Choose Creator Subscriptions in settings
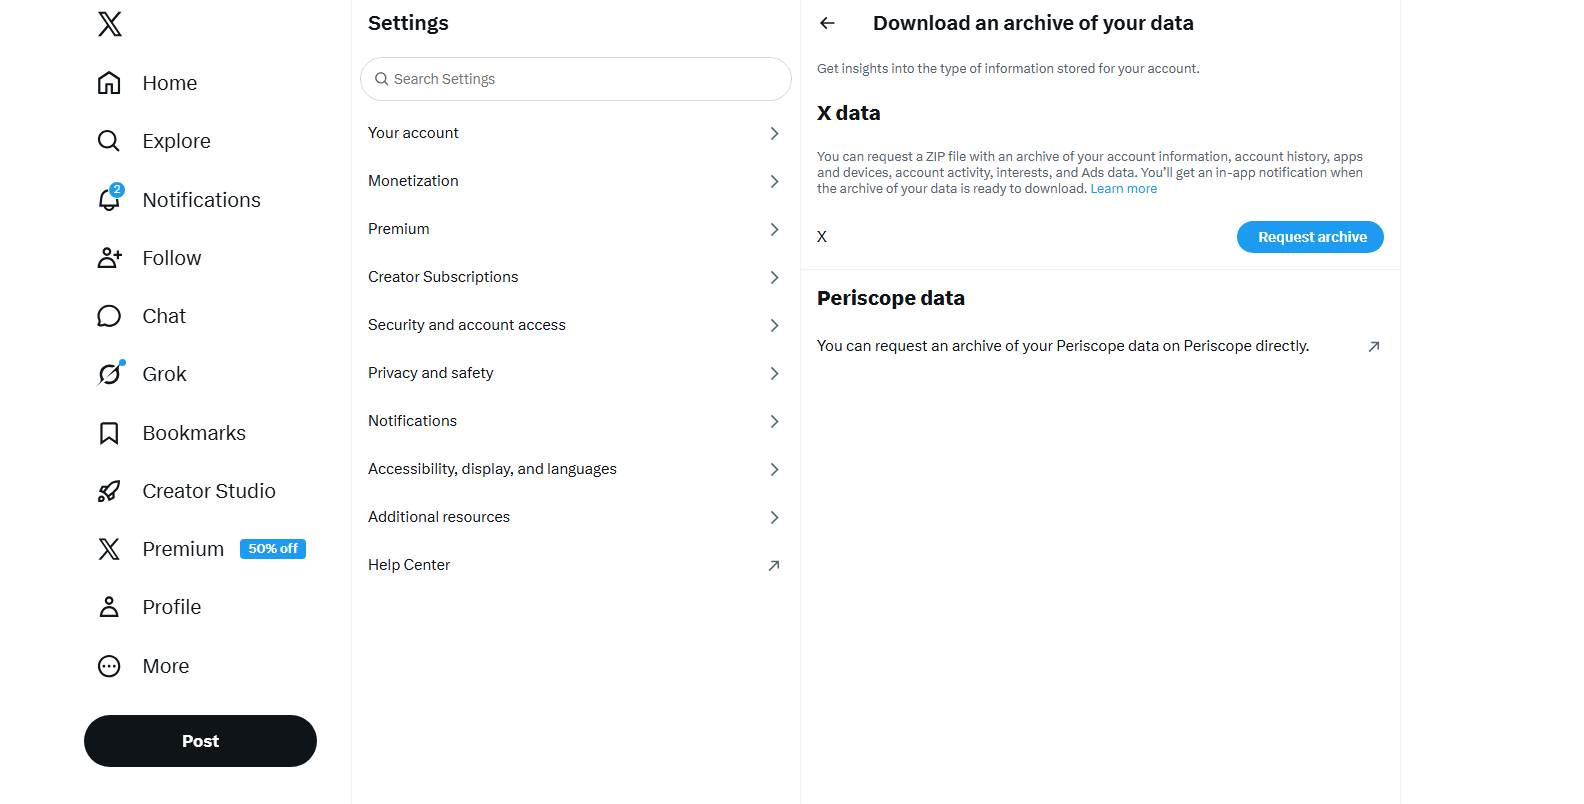The image size is (1584, 804). coord(443,277)
